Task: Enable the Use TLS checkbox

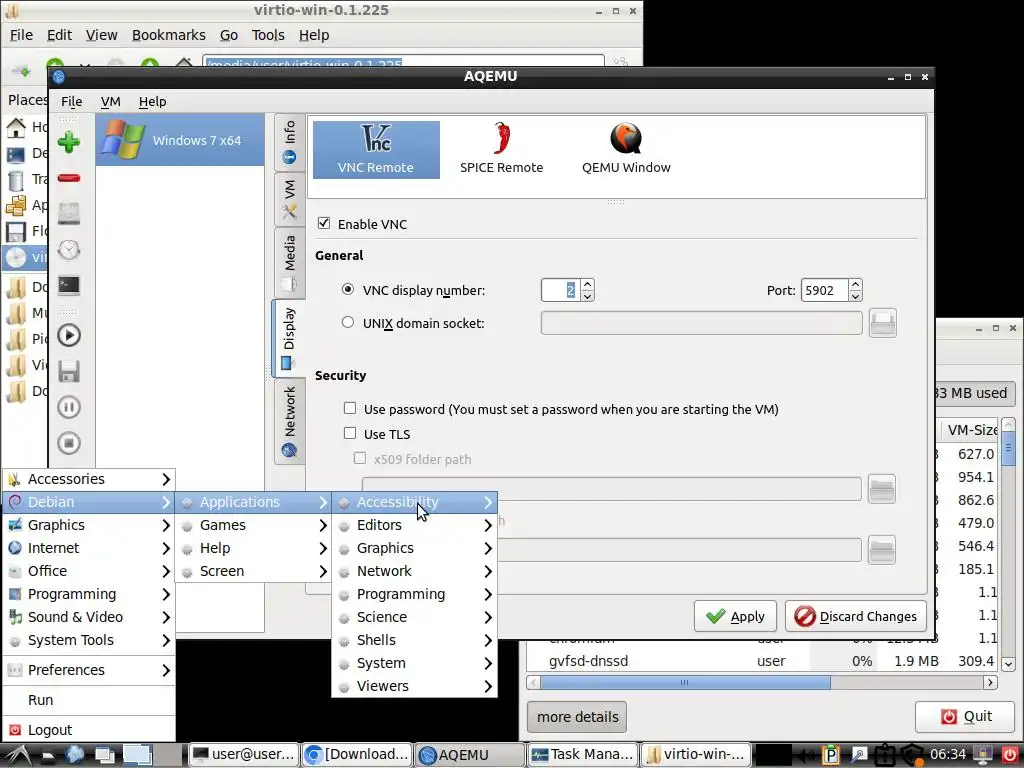Action: point(350,433)
